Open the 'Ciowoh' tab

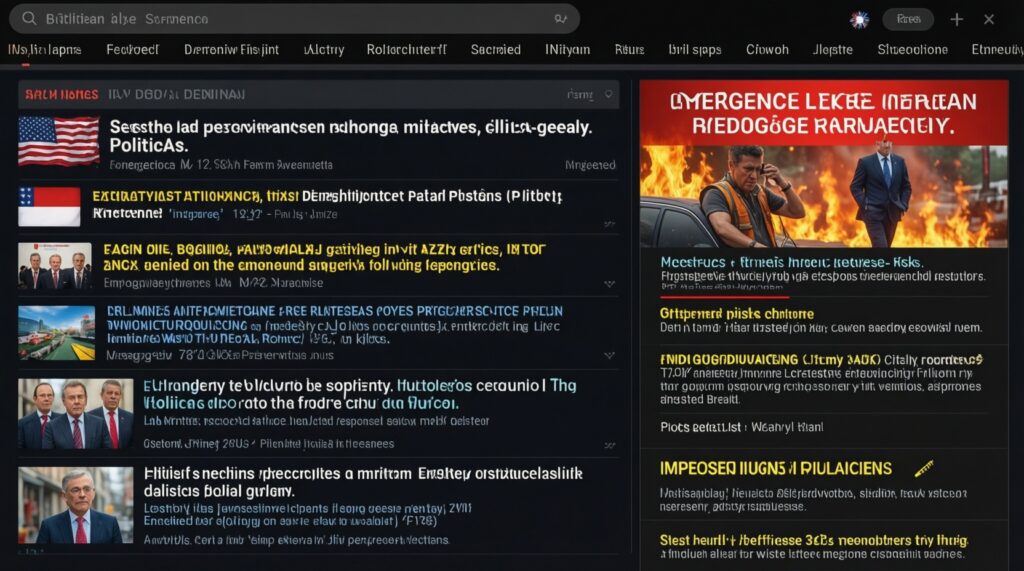(x=767, y=50)
